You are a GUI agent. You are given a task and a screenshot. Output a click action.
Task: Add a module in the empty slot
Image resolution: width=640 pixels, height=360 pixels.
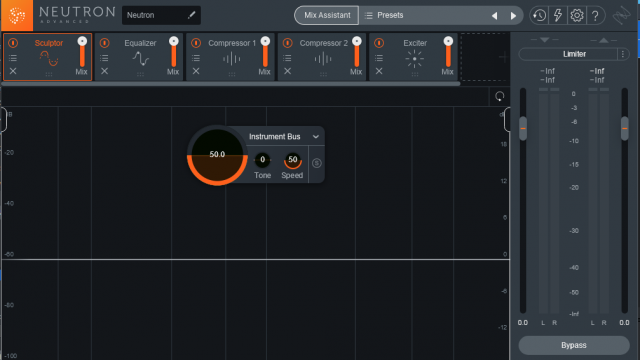pyautogui.click(x=485, y=57)
